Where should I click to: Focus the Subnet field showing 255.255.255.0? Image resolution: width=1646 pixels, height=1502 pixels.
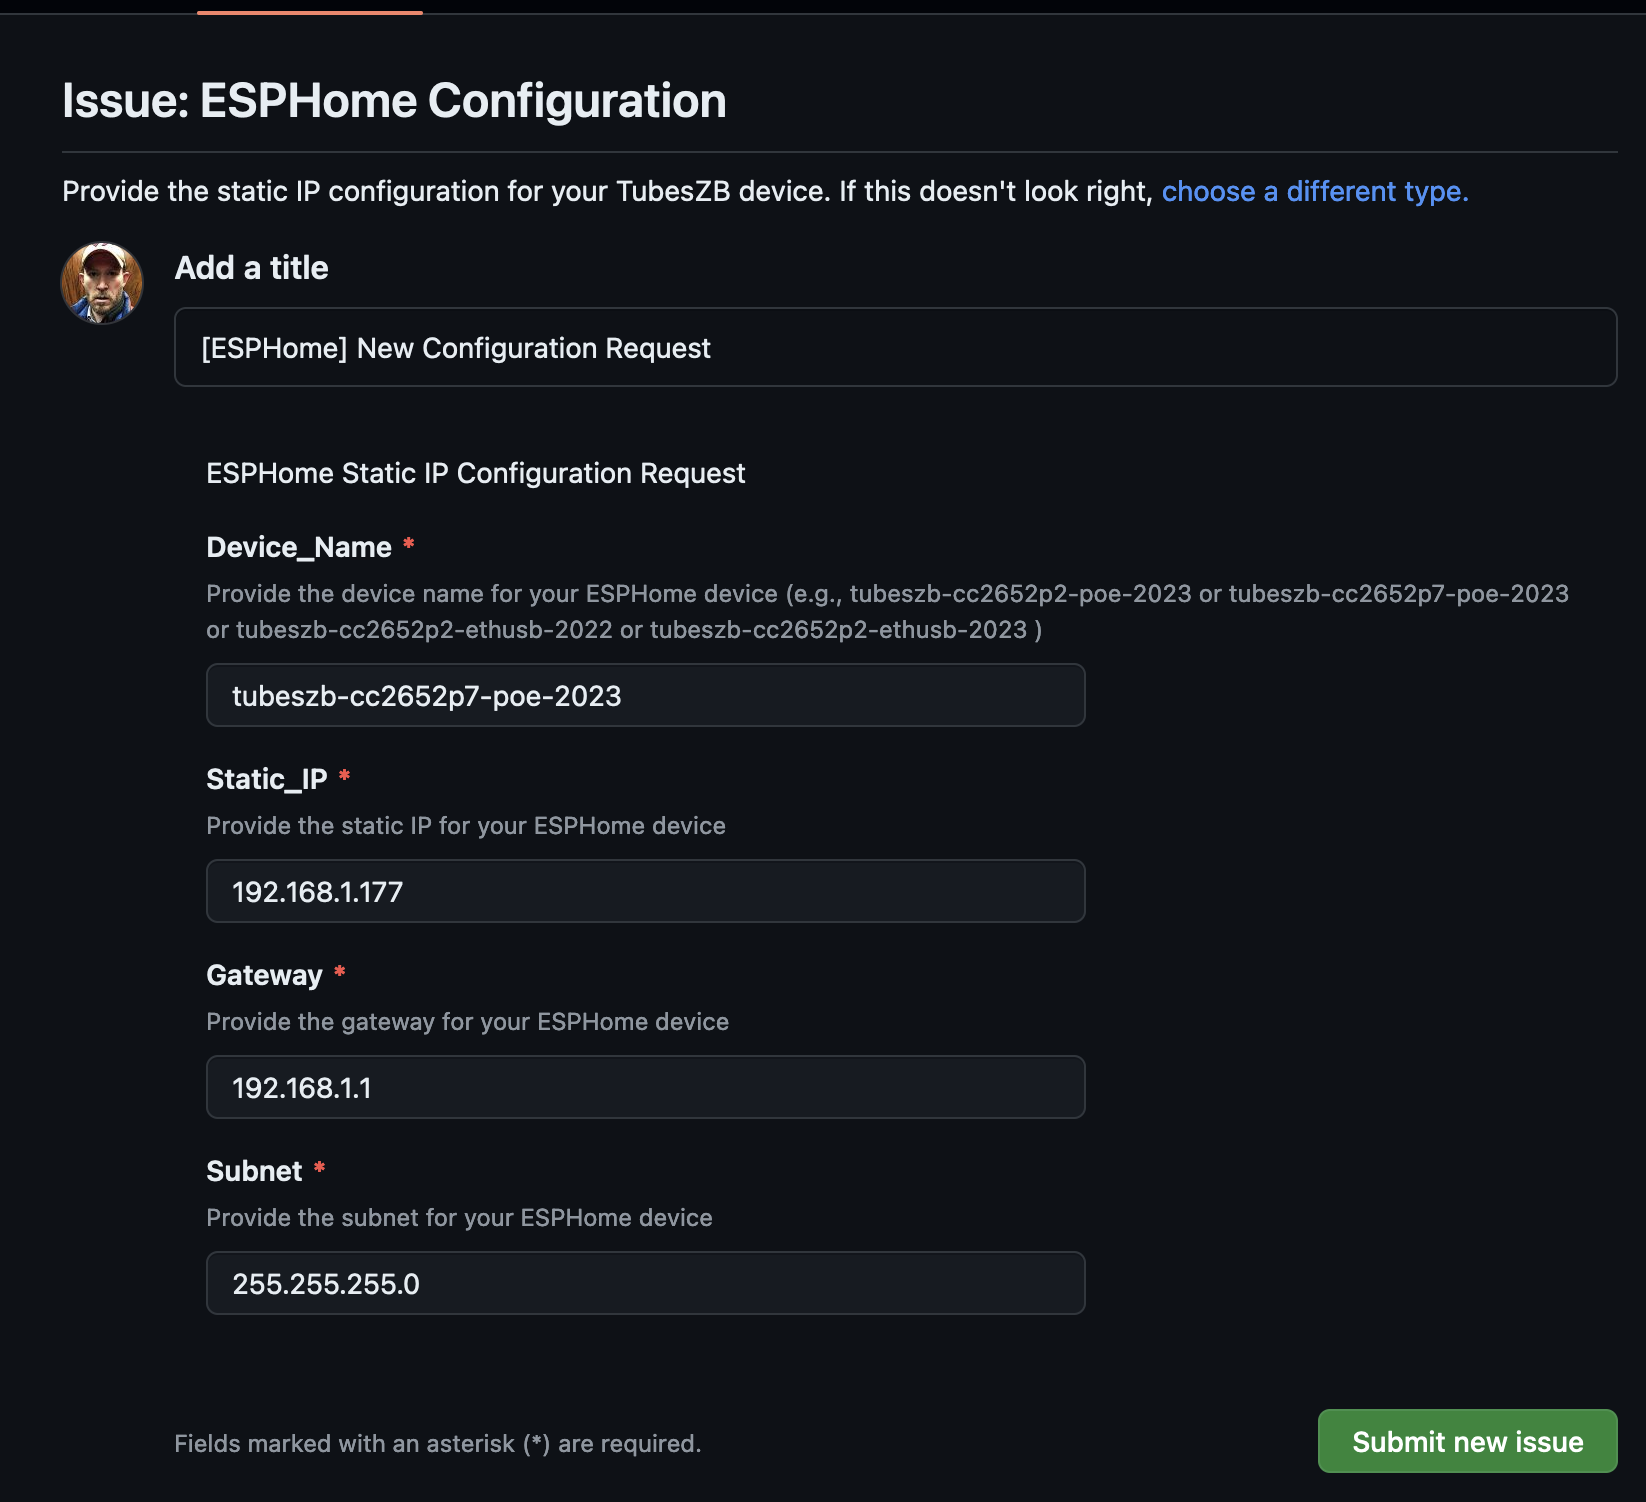click(645, 1283)
